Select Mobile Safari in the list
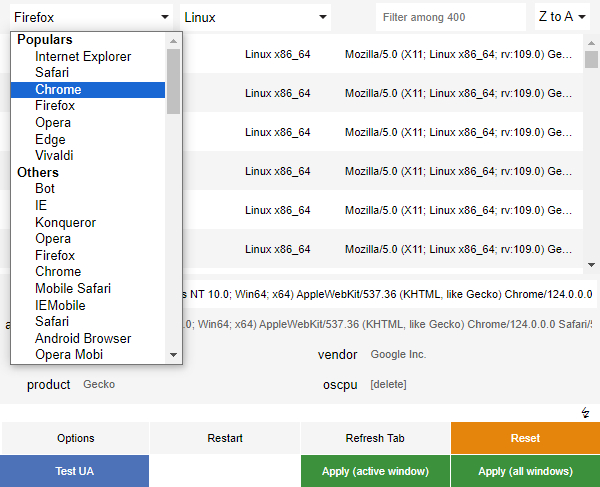Image resolution: width=600 pixels, height=487 pixels. [x=88, y=288]
